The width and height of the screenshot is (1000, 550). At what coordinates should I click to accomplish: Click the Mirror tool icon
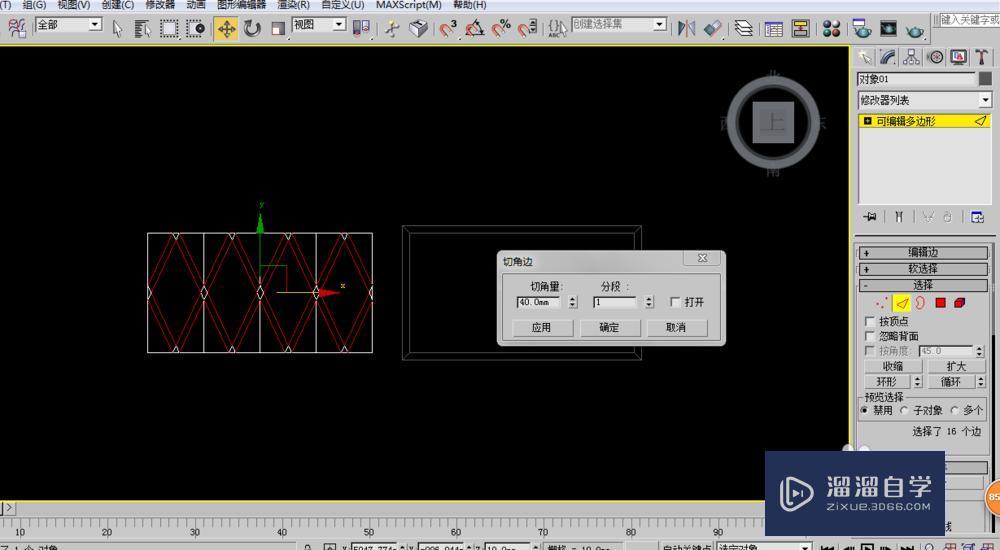click(686, 29)
